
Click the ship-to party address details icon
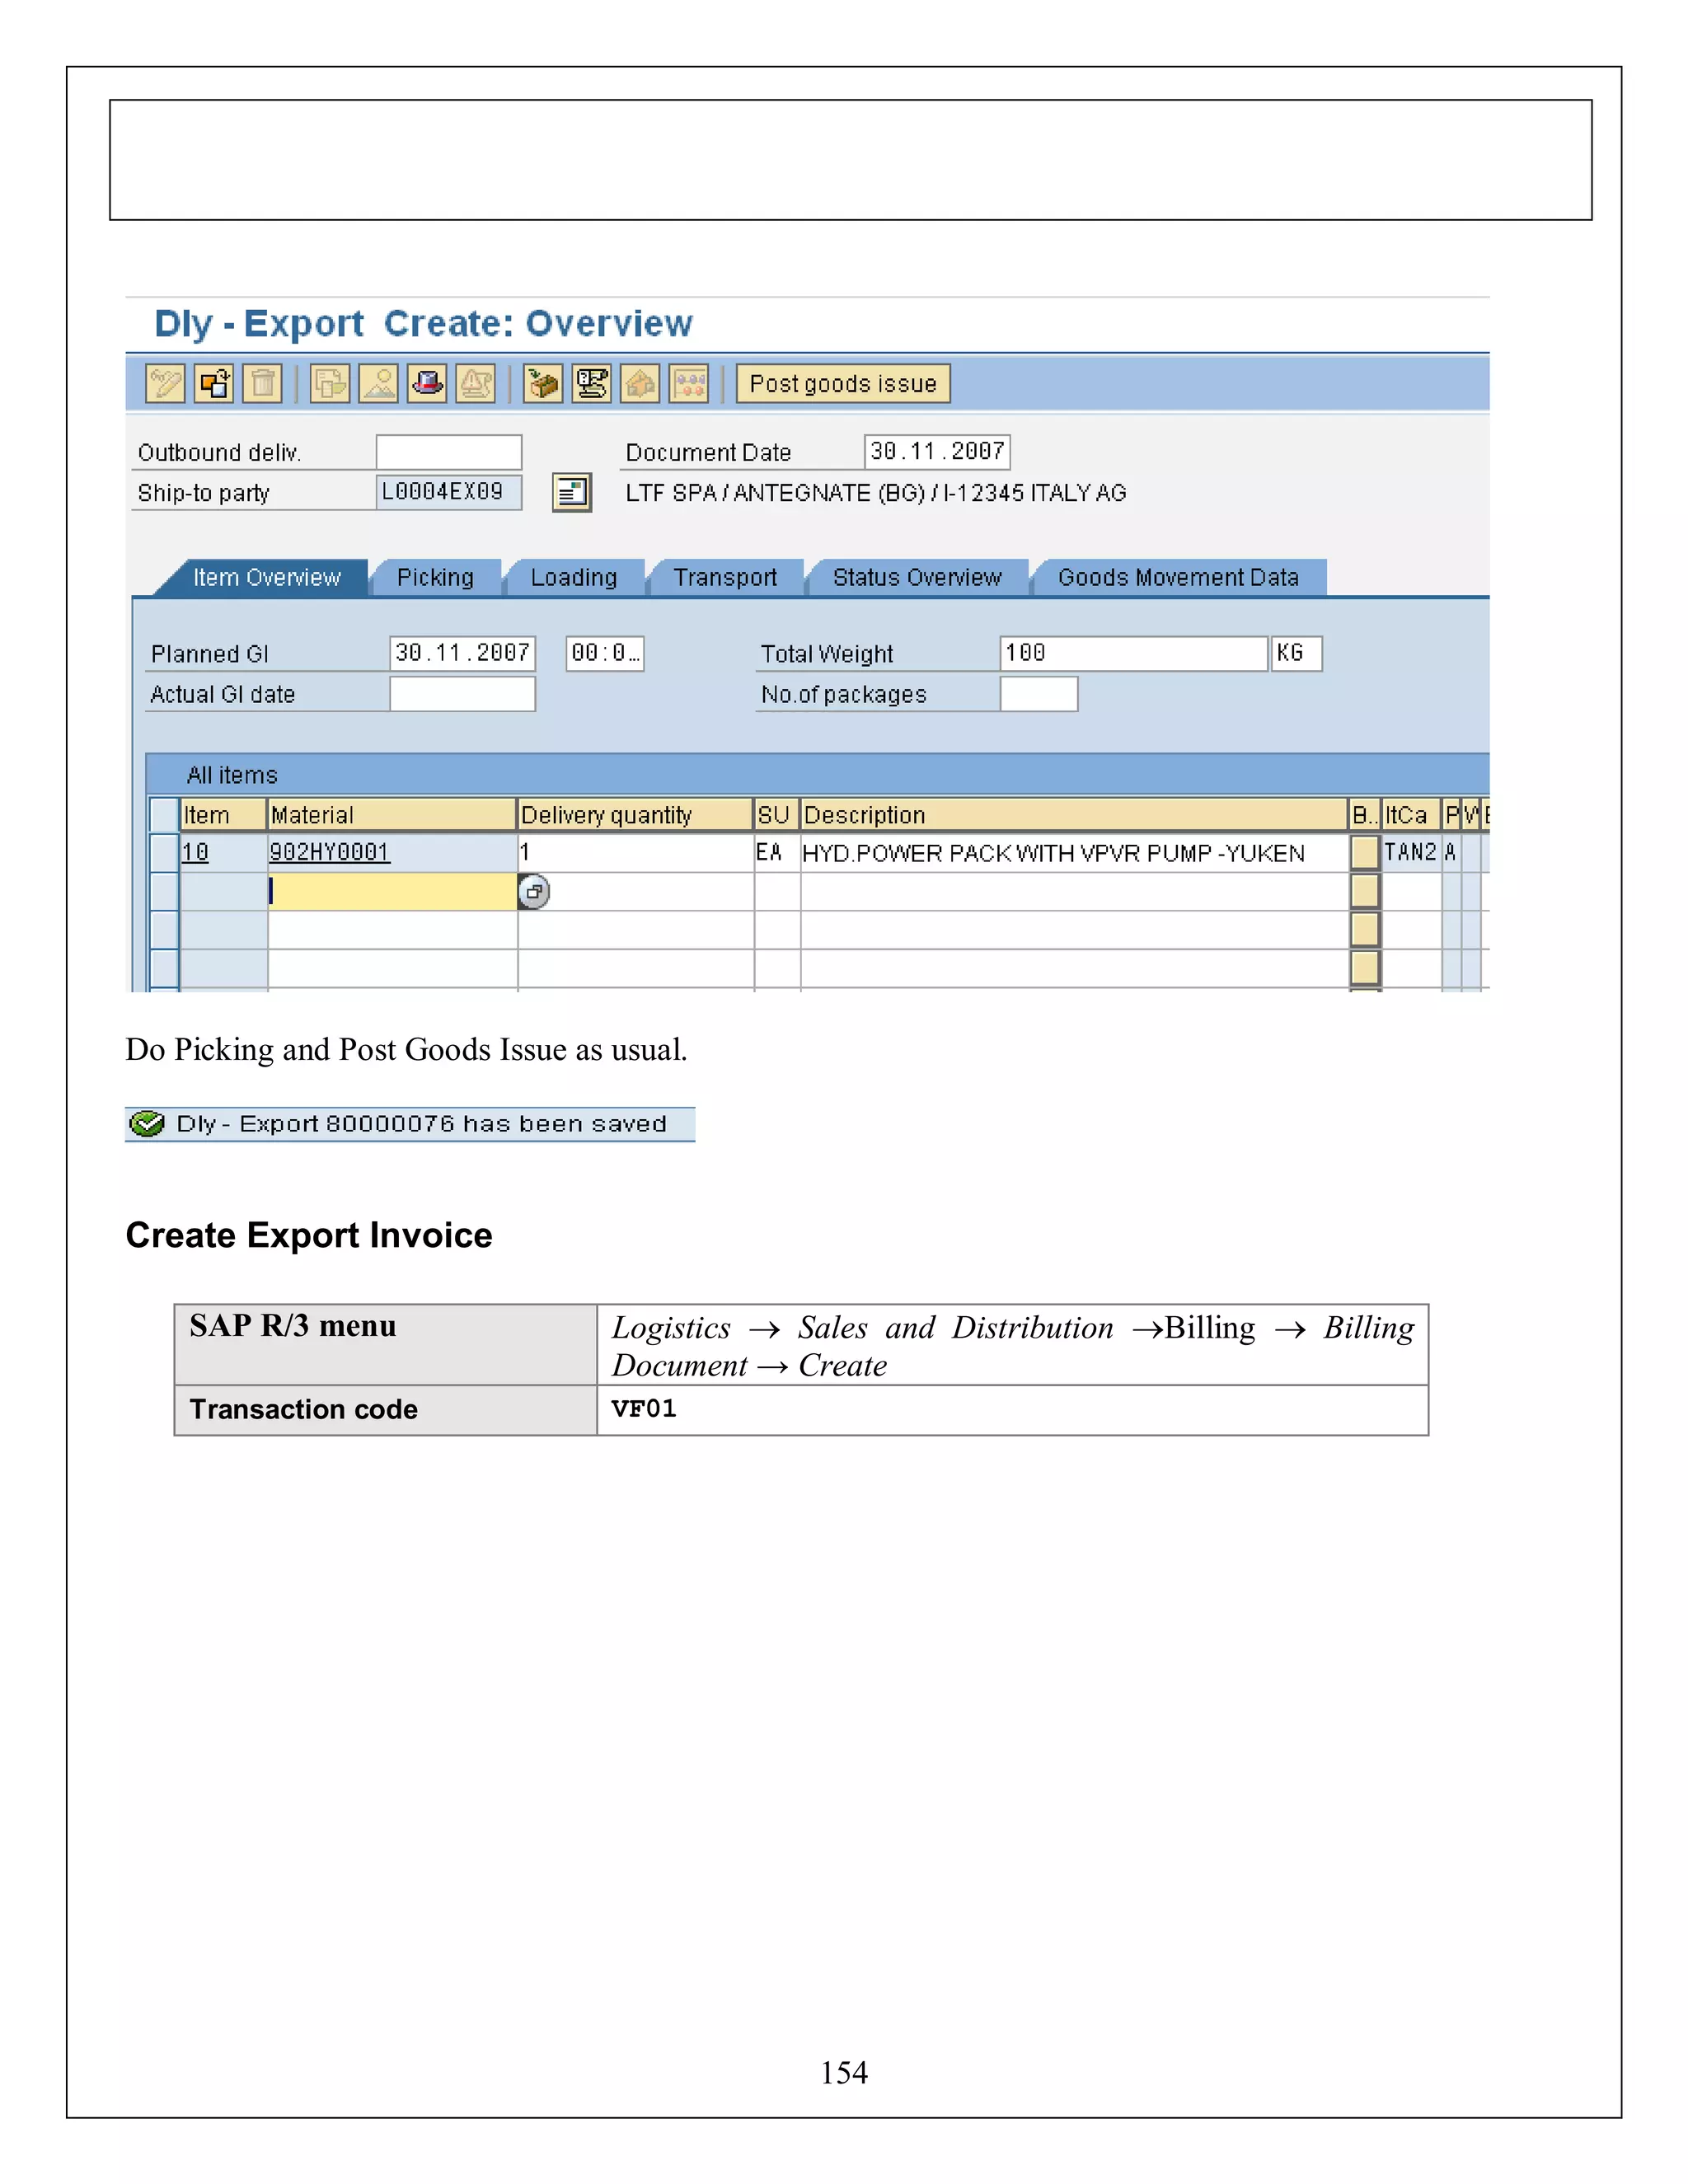572,493
